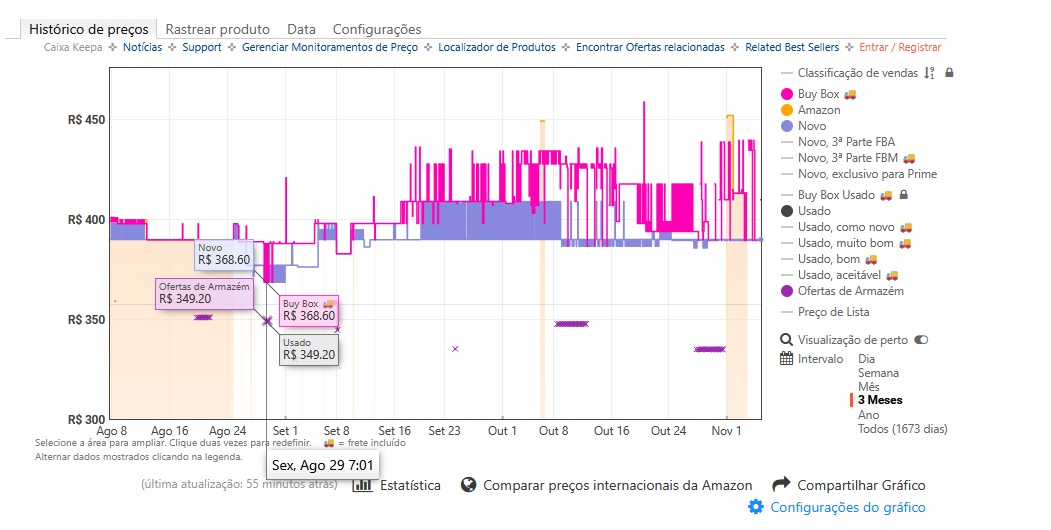This screenshot has height=530, width=1051.
Task: Click the sort icon beside Classificação de vendas
Action: [929, 73]
